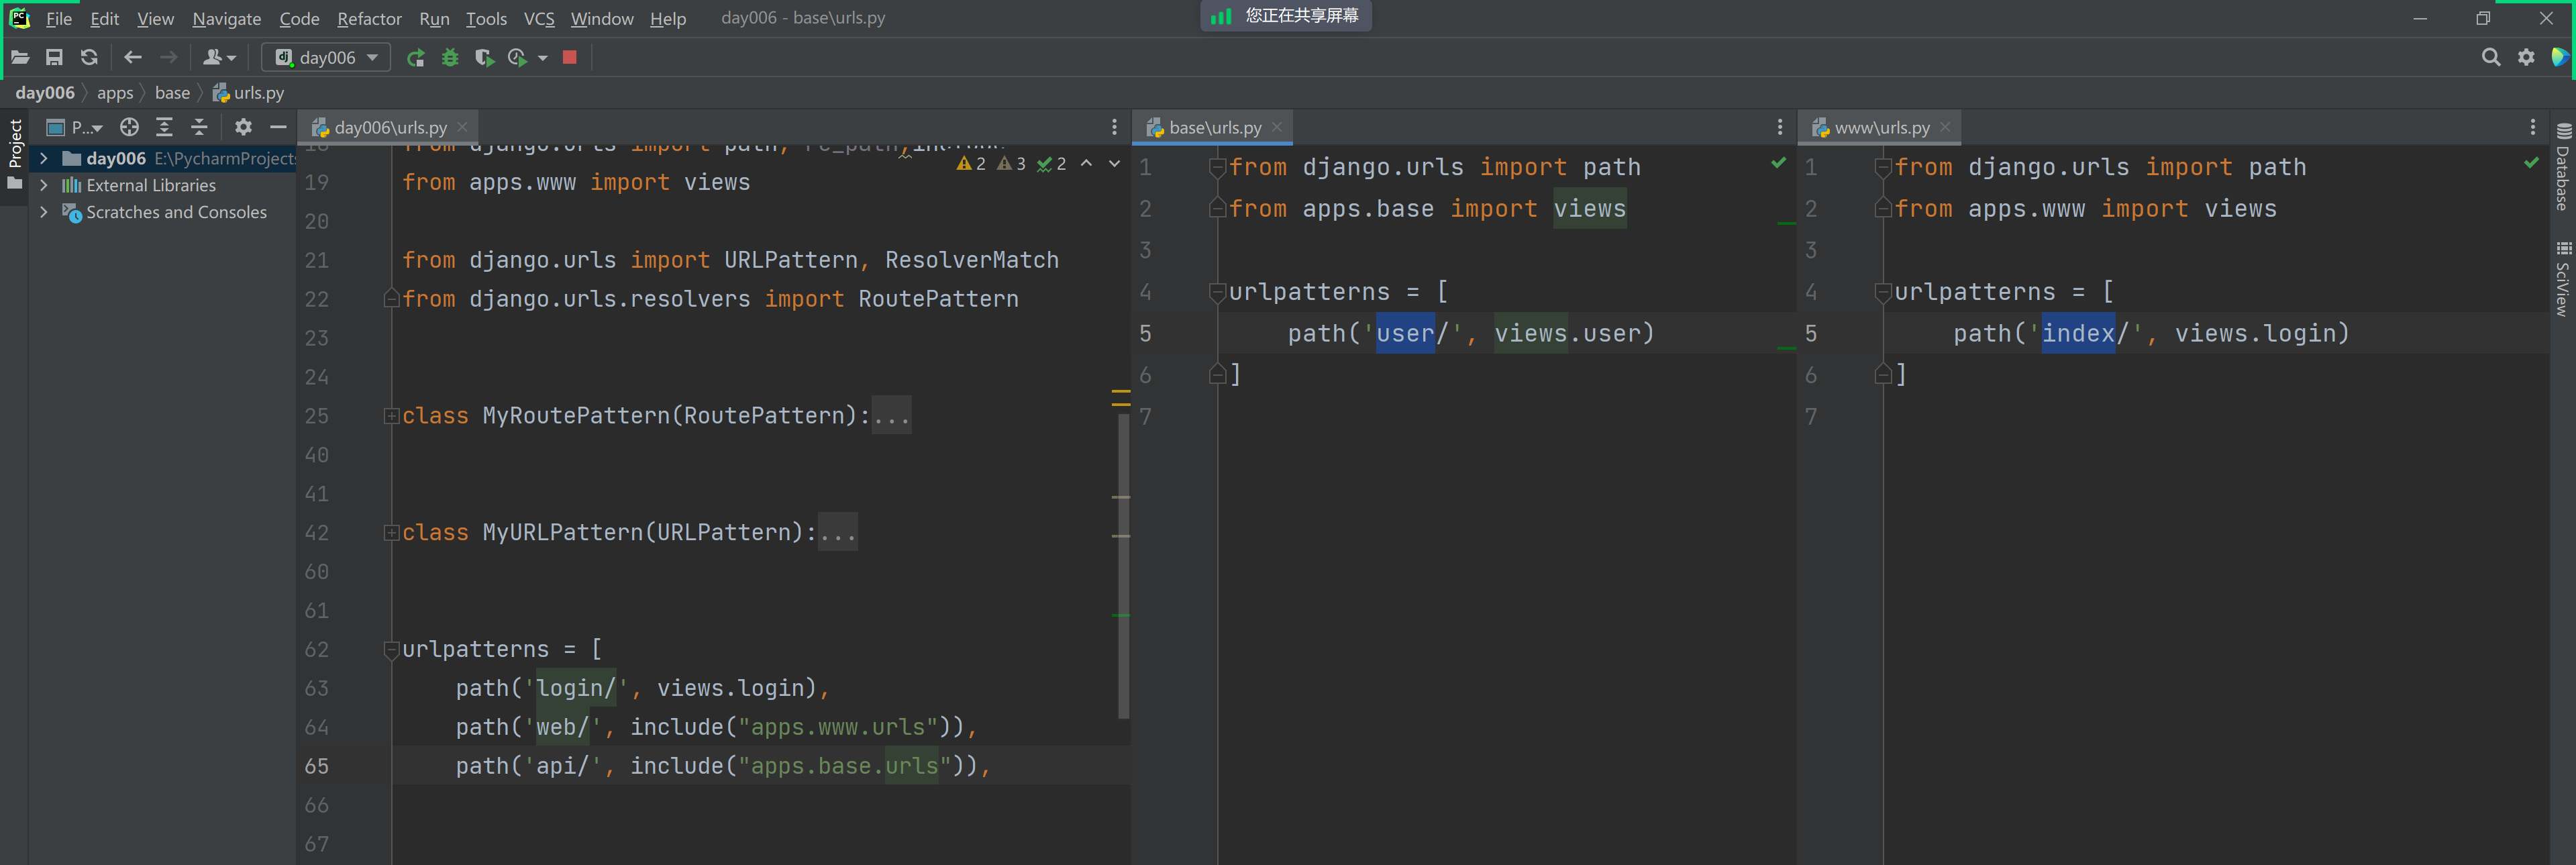
Task: Open the Refactor menu
Action: click(x=369, y=18)
